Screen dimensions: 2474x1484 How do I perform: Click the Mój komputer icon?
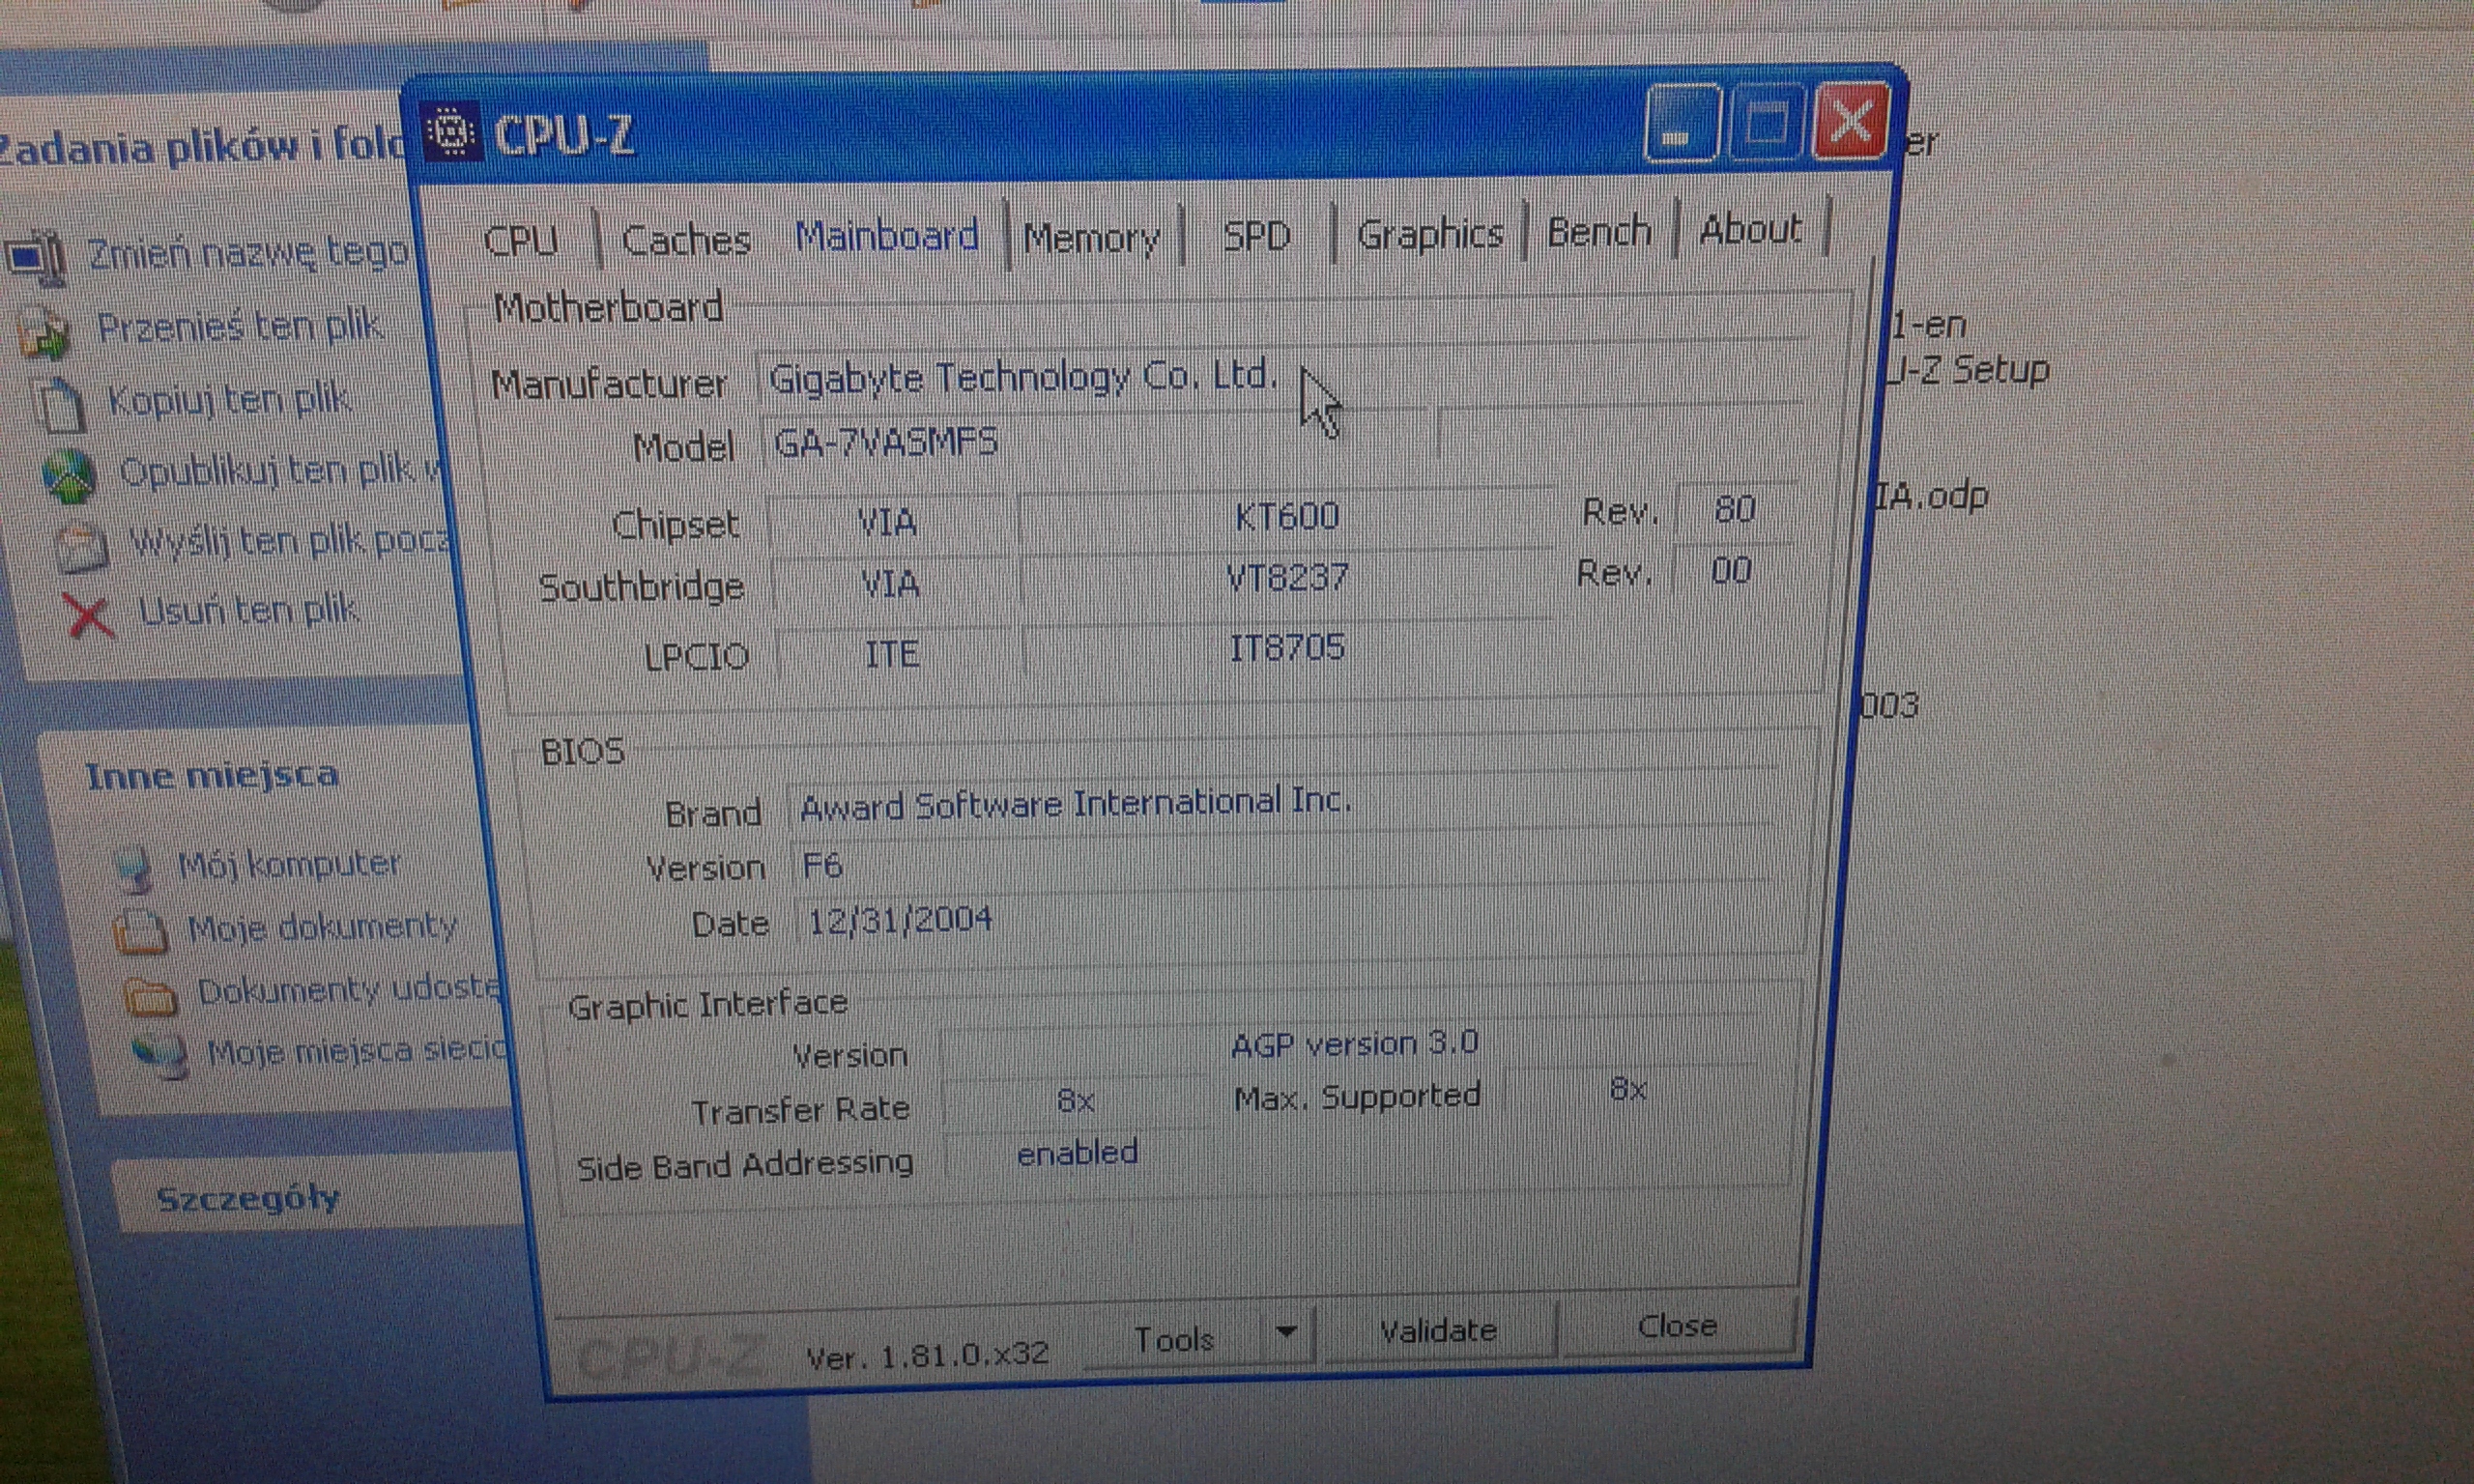coord(133,868)
